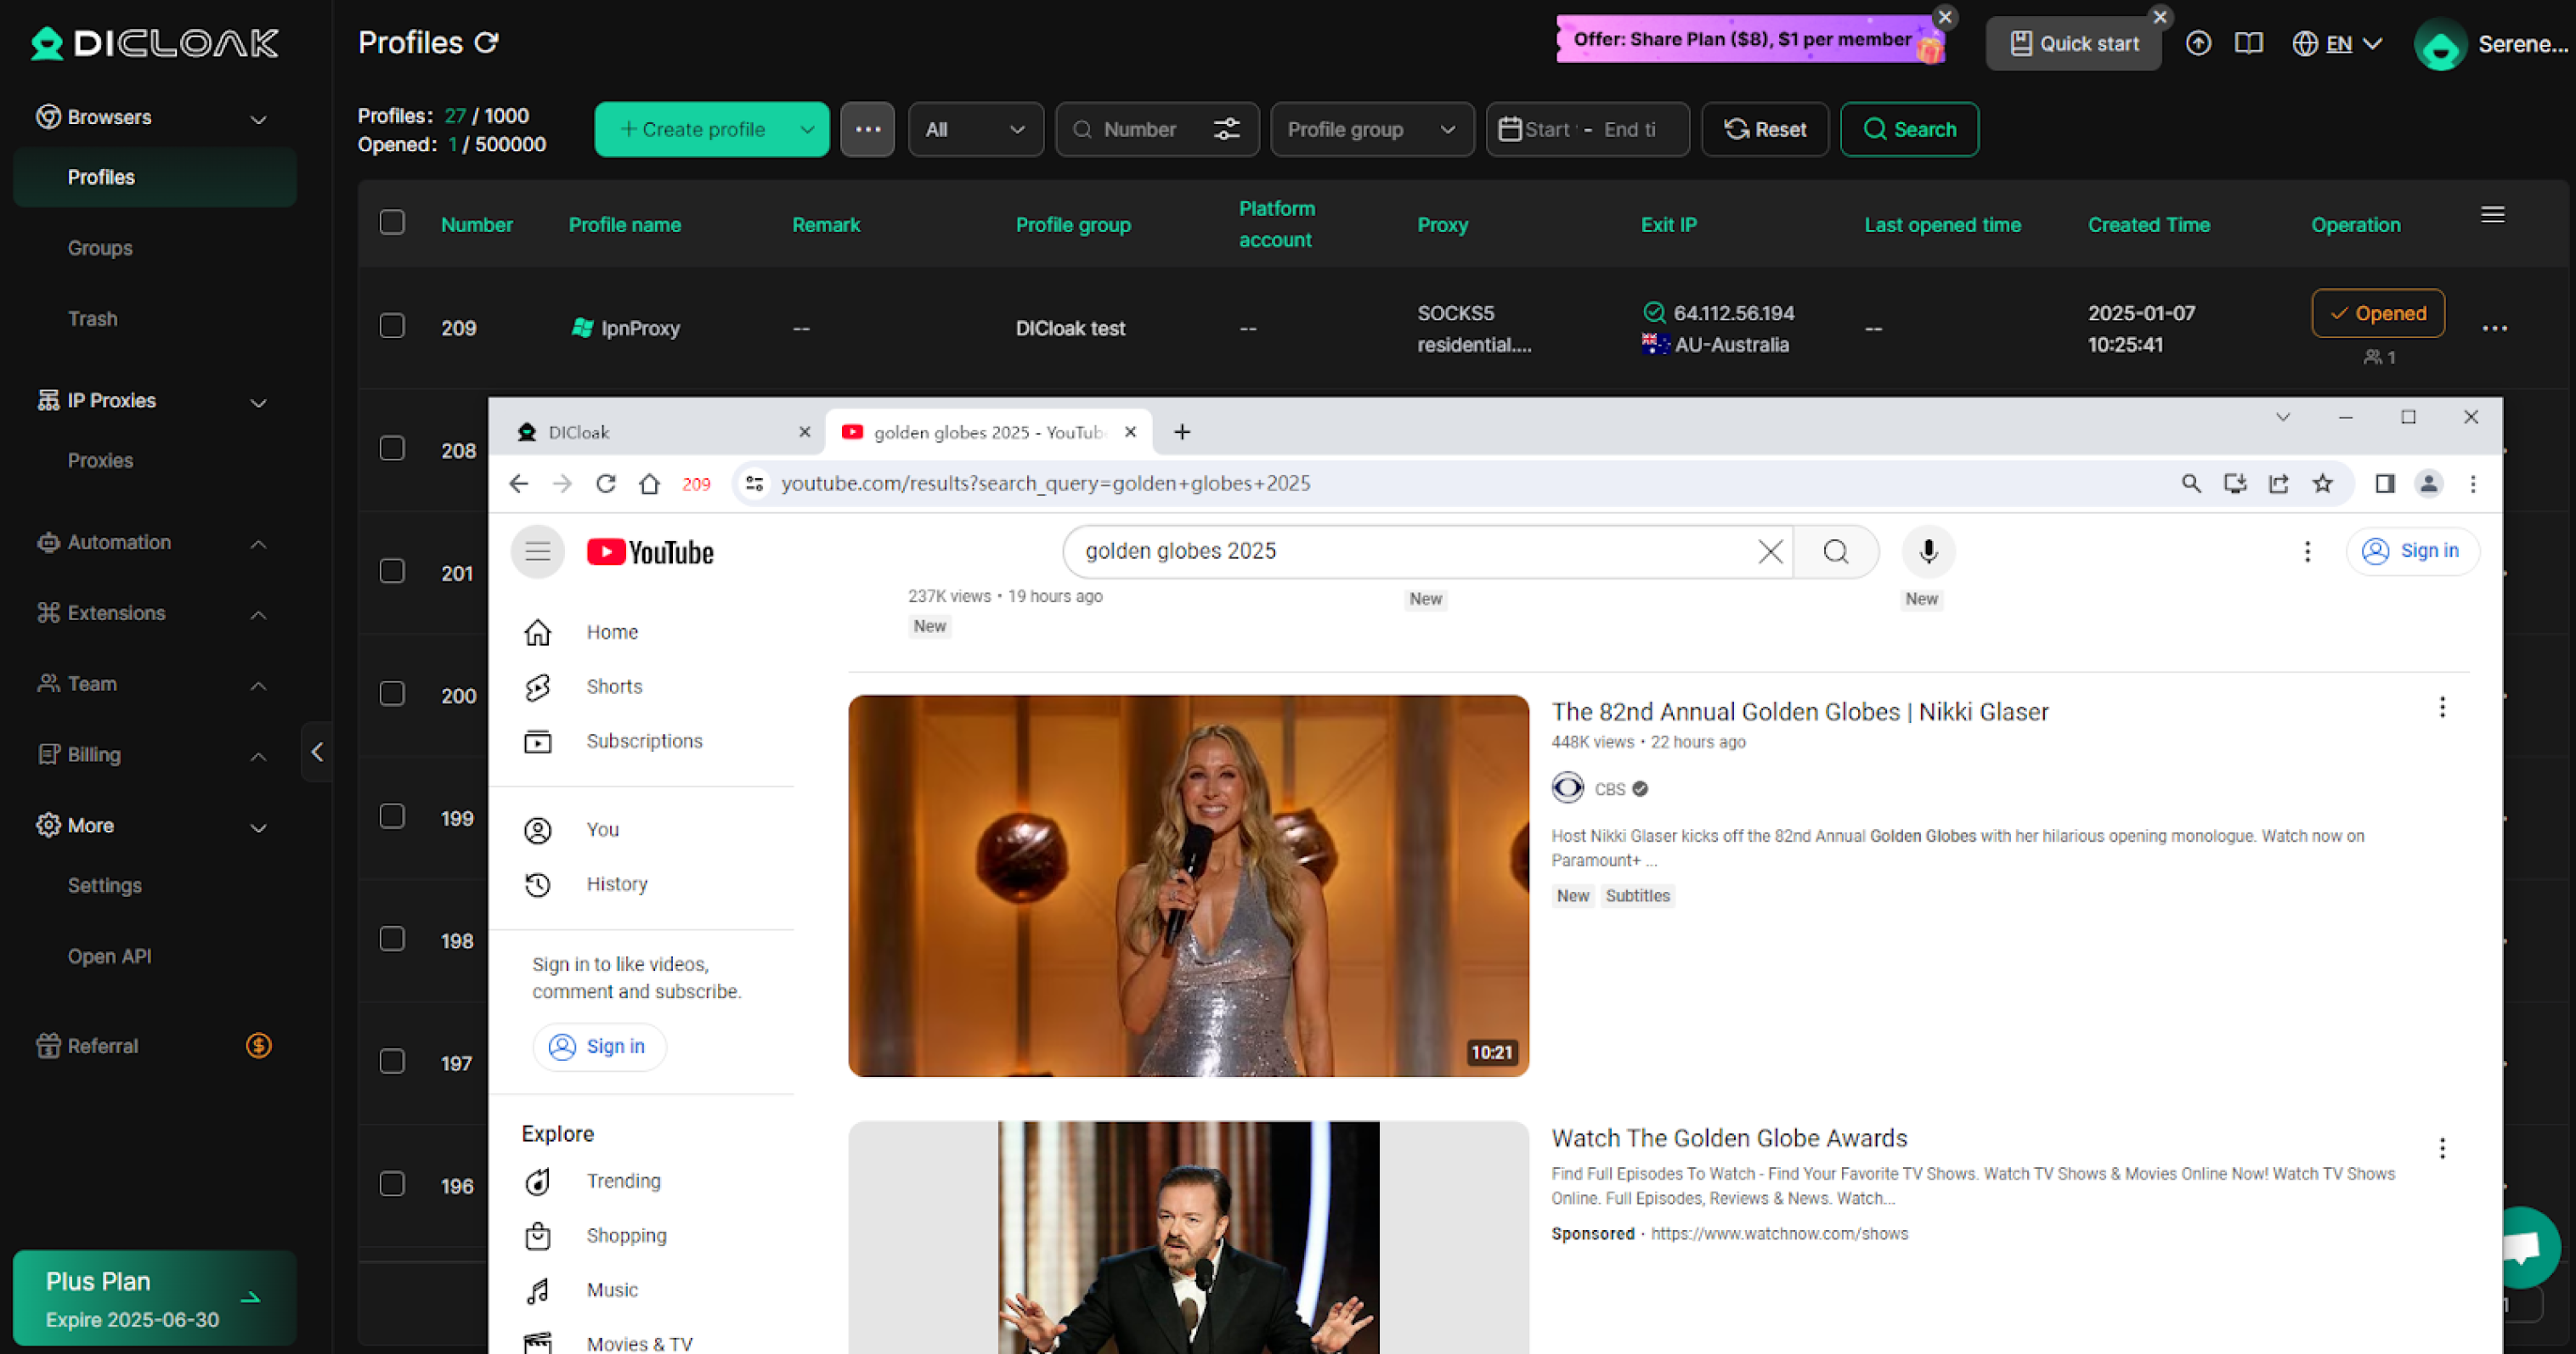Expand the Automation section
The image size is (2576, 1354).
258,544
